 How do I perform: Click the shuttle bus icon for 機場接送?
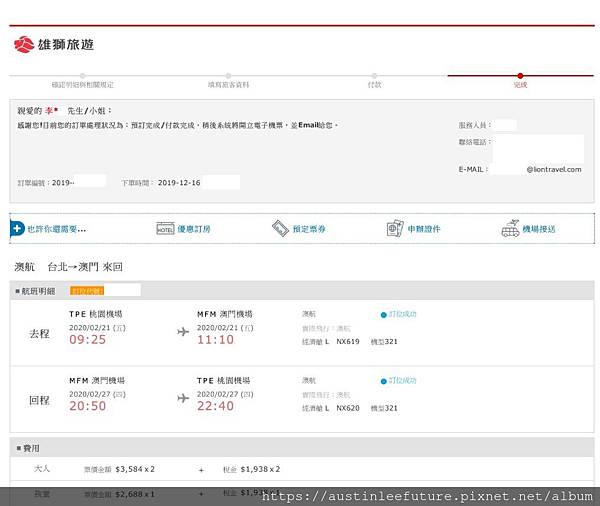[x=510, y=229]
